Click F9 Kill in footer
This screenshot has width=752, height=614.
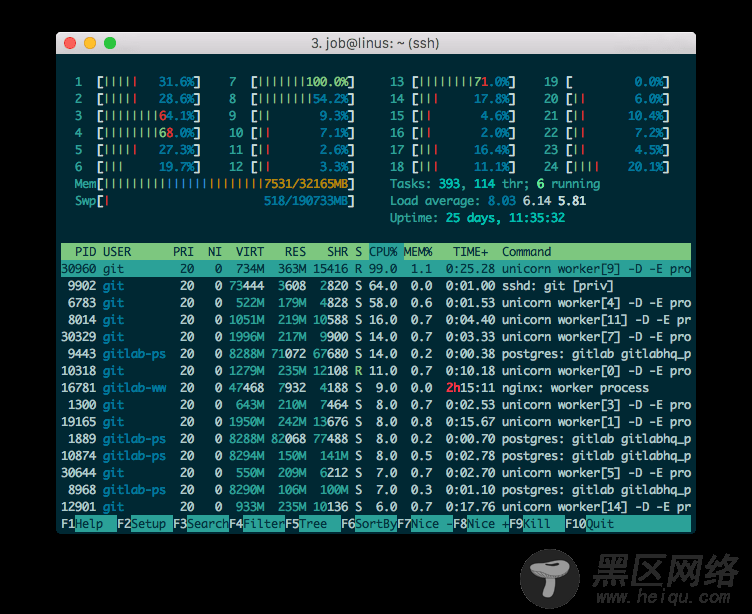pyautogui.click(x=537, y=523)
